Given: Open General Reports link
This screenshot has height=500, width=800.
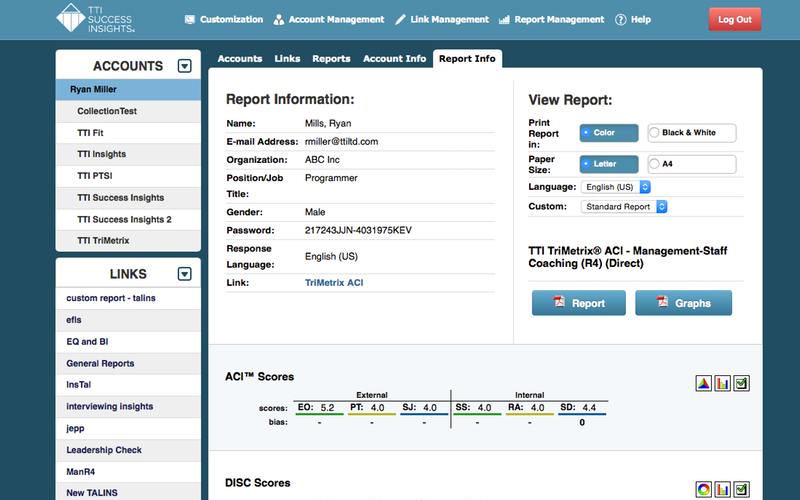Looking at the screenshot, I should point(128,363).
